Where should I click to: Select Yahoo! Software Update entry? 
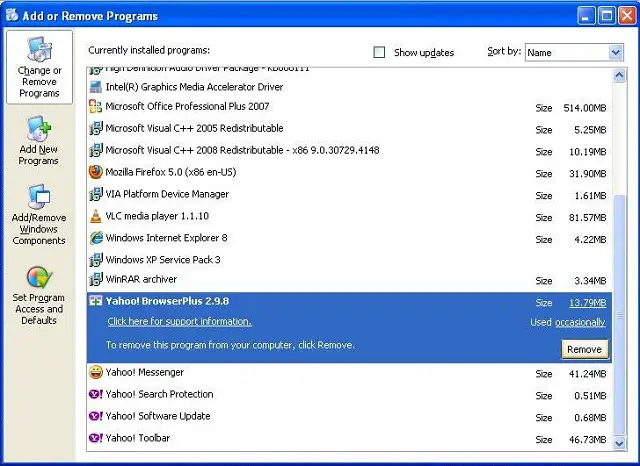[x=349, y=417]
